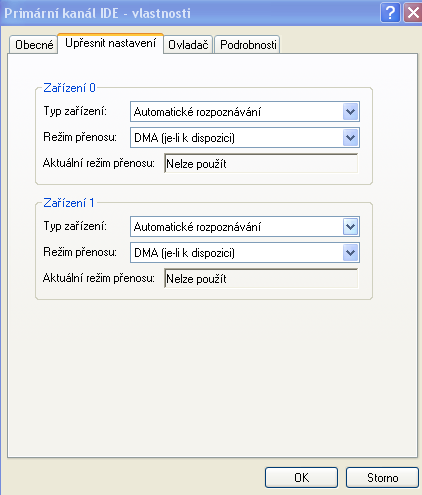
Task: Click the Zařízení 1 group heading
Action: click(69, 203)
